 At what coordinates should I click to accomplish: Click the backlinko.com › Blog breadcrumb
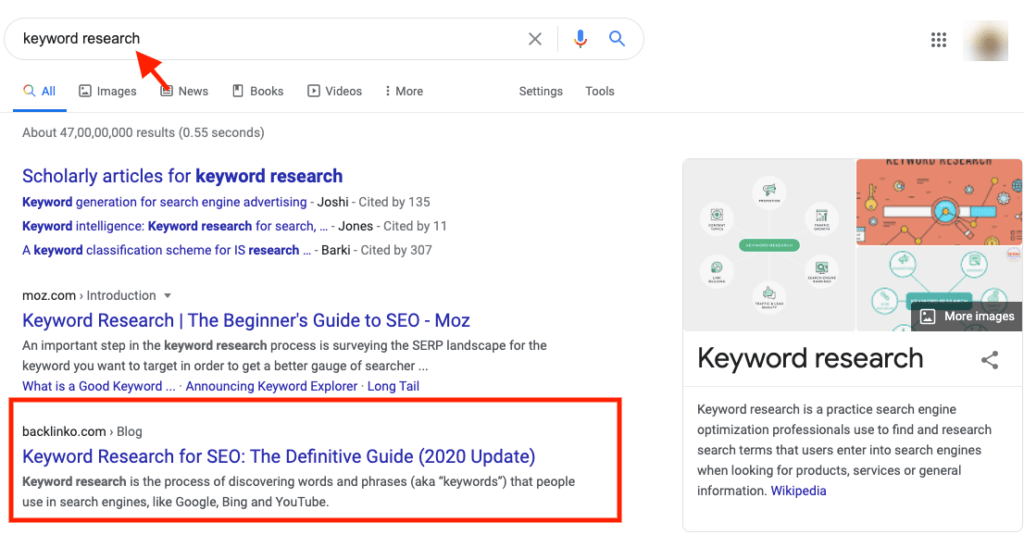pyautogui.click(x=82, y=432)
